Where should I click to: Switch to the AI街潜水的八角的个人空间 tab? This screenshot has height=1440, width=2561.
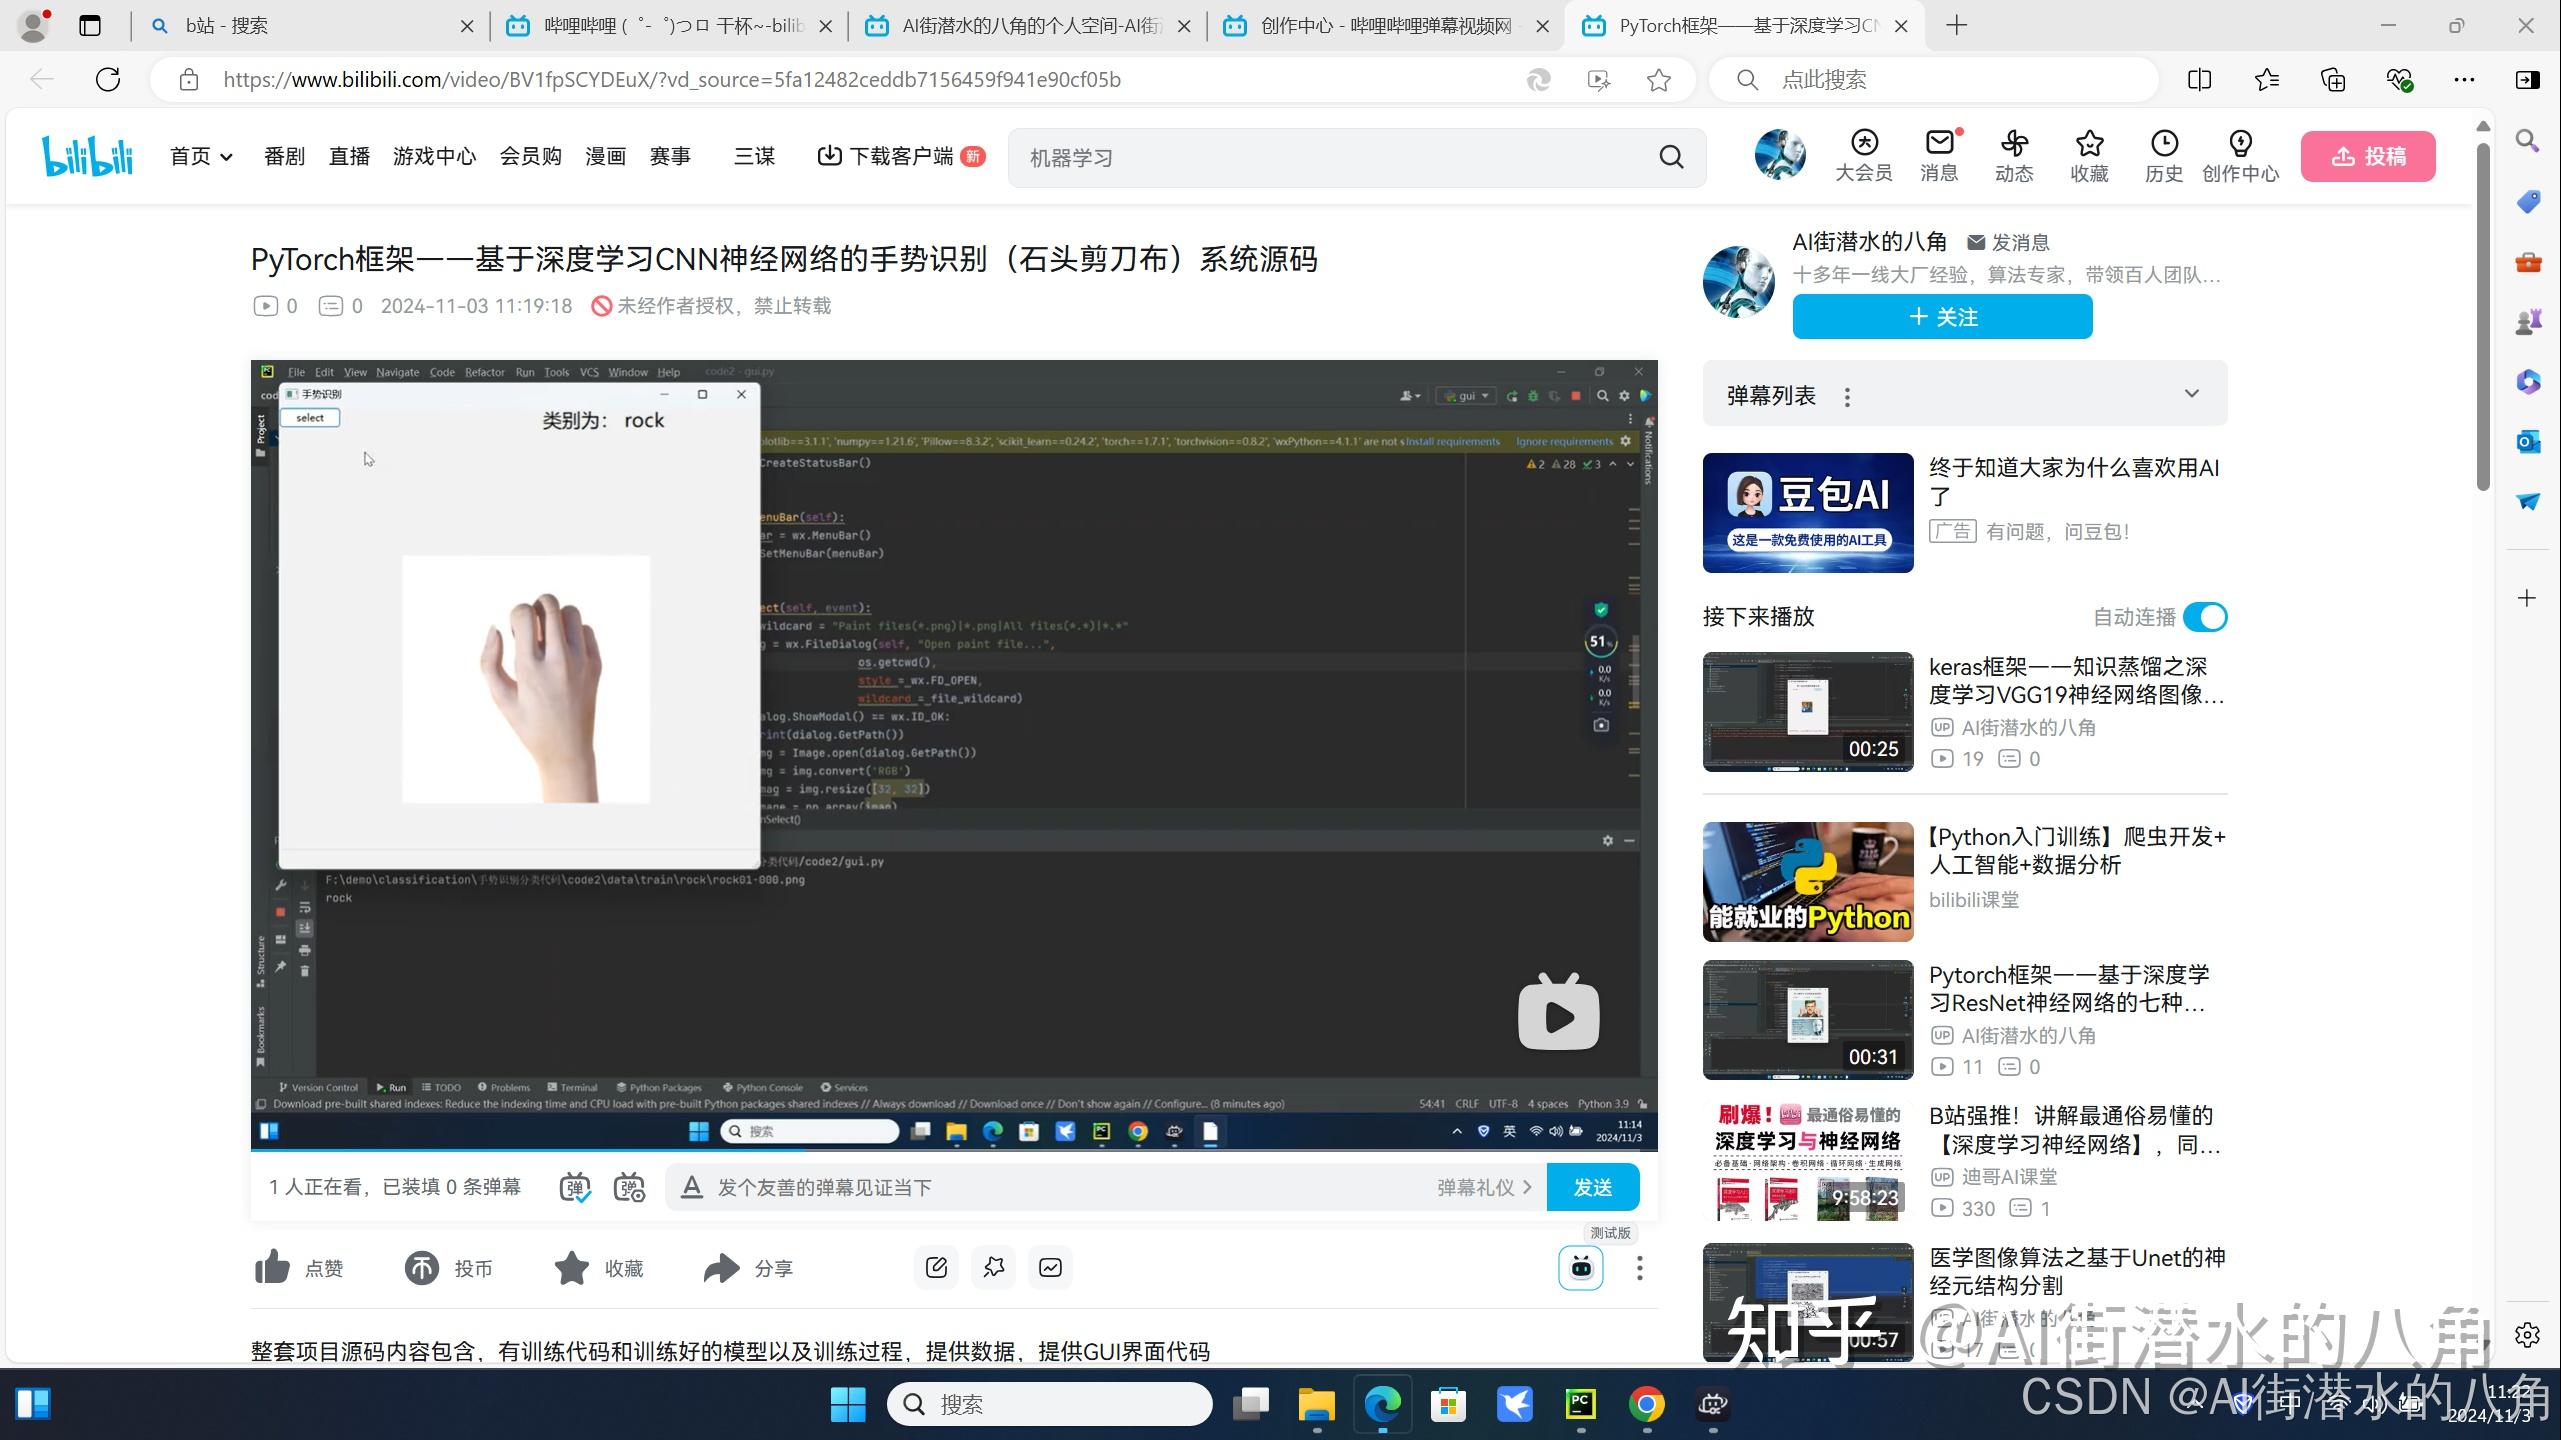[x=1028, y=26]
